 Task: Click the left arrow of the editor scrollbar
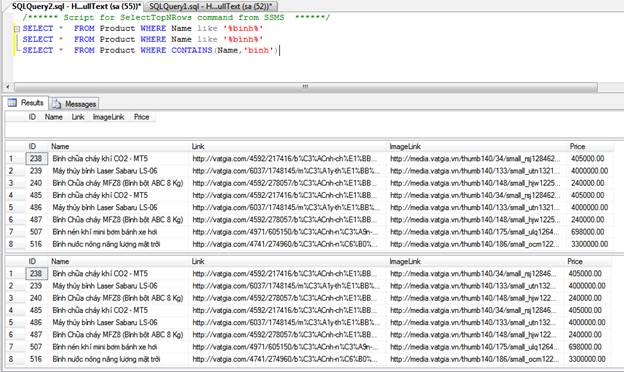tap(8, 87)
